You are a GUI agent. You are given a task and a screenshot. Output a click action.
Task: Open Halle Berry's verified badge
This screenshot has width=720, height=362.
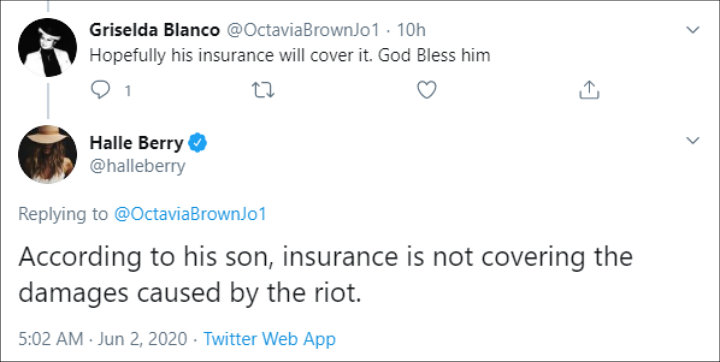(x=198, y=143)
